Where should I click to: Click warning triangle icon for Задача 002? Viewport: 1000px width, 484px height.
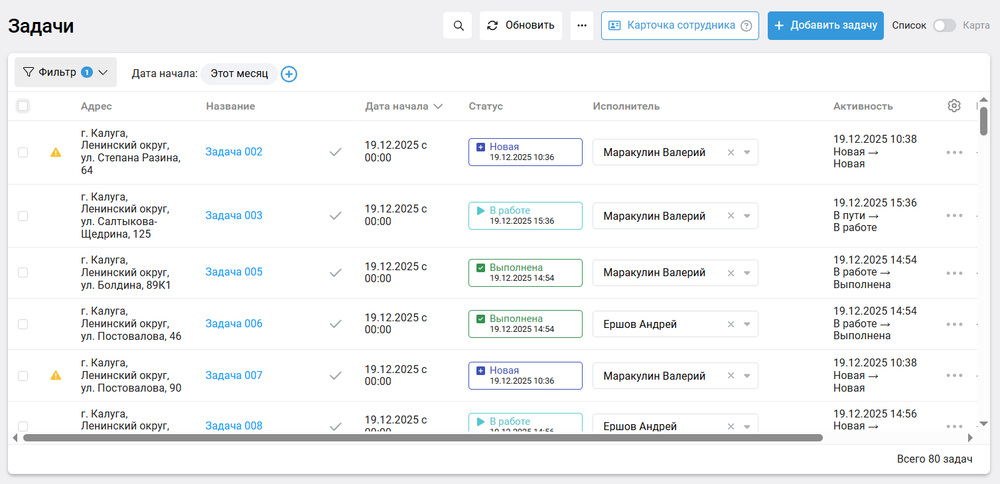click(x=56, y=152)
